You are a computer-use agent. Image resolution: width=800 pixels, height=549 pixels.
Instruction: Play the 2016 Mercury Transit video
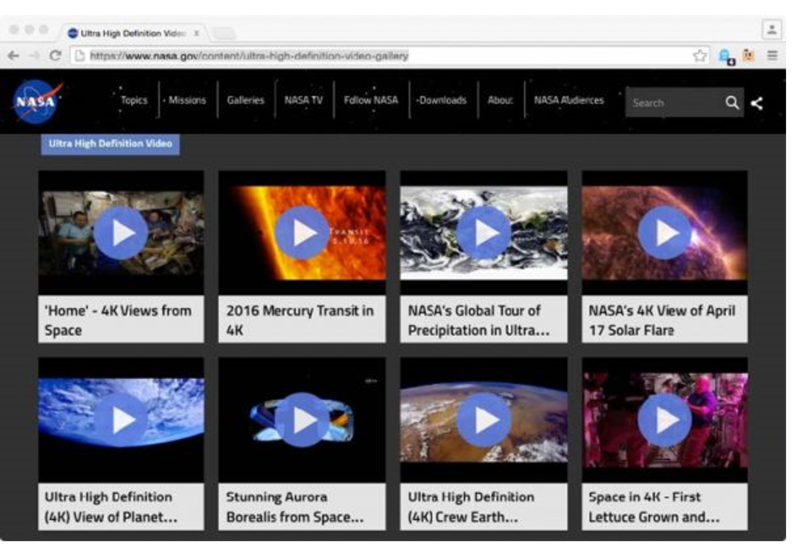point(301,232)
